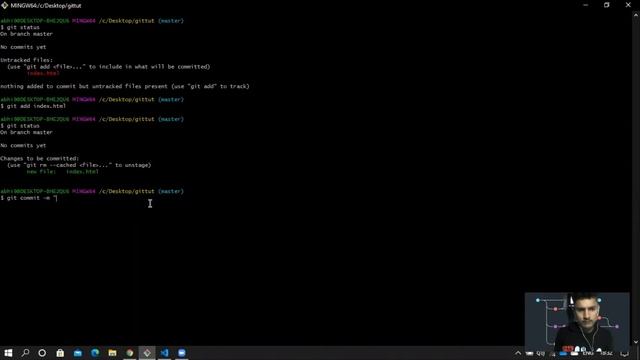Click terminal scrollbar down arrow
The image size is (640, 360).
636,342
